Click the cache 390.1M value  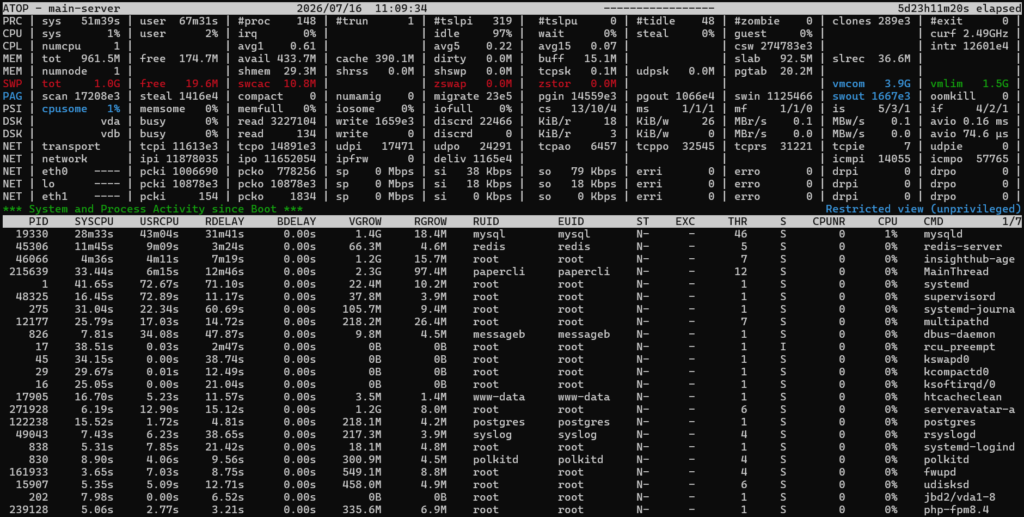[x=375, y=58]
